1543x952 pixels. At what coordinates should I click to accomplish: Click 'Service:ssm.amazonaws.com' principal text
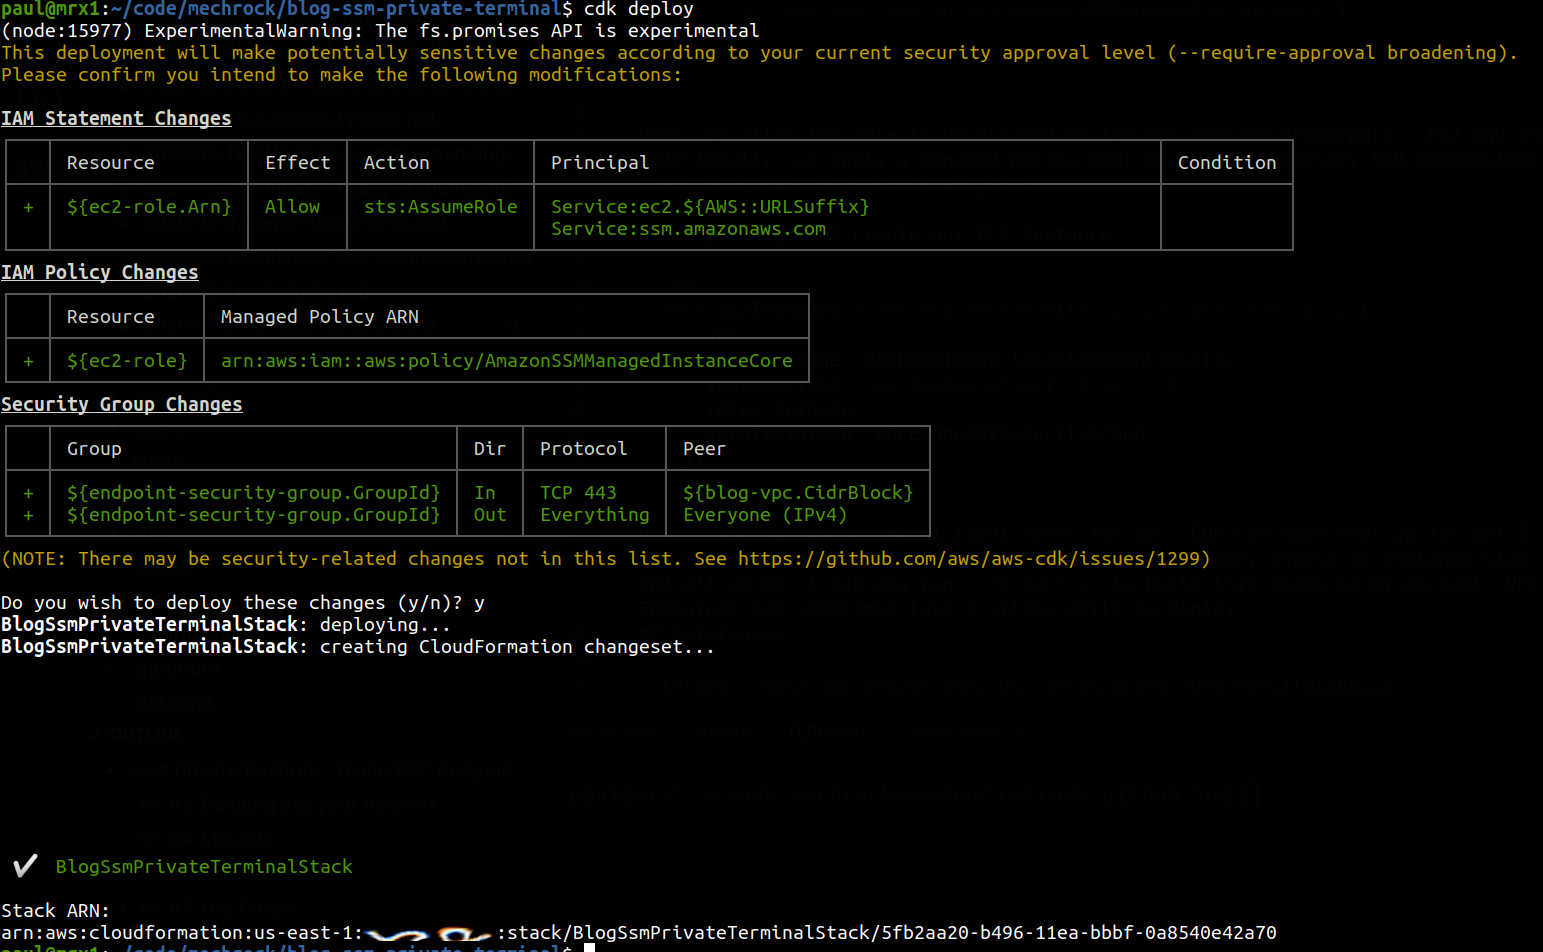coord(688,228)
